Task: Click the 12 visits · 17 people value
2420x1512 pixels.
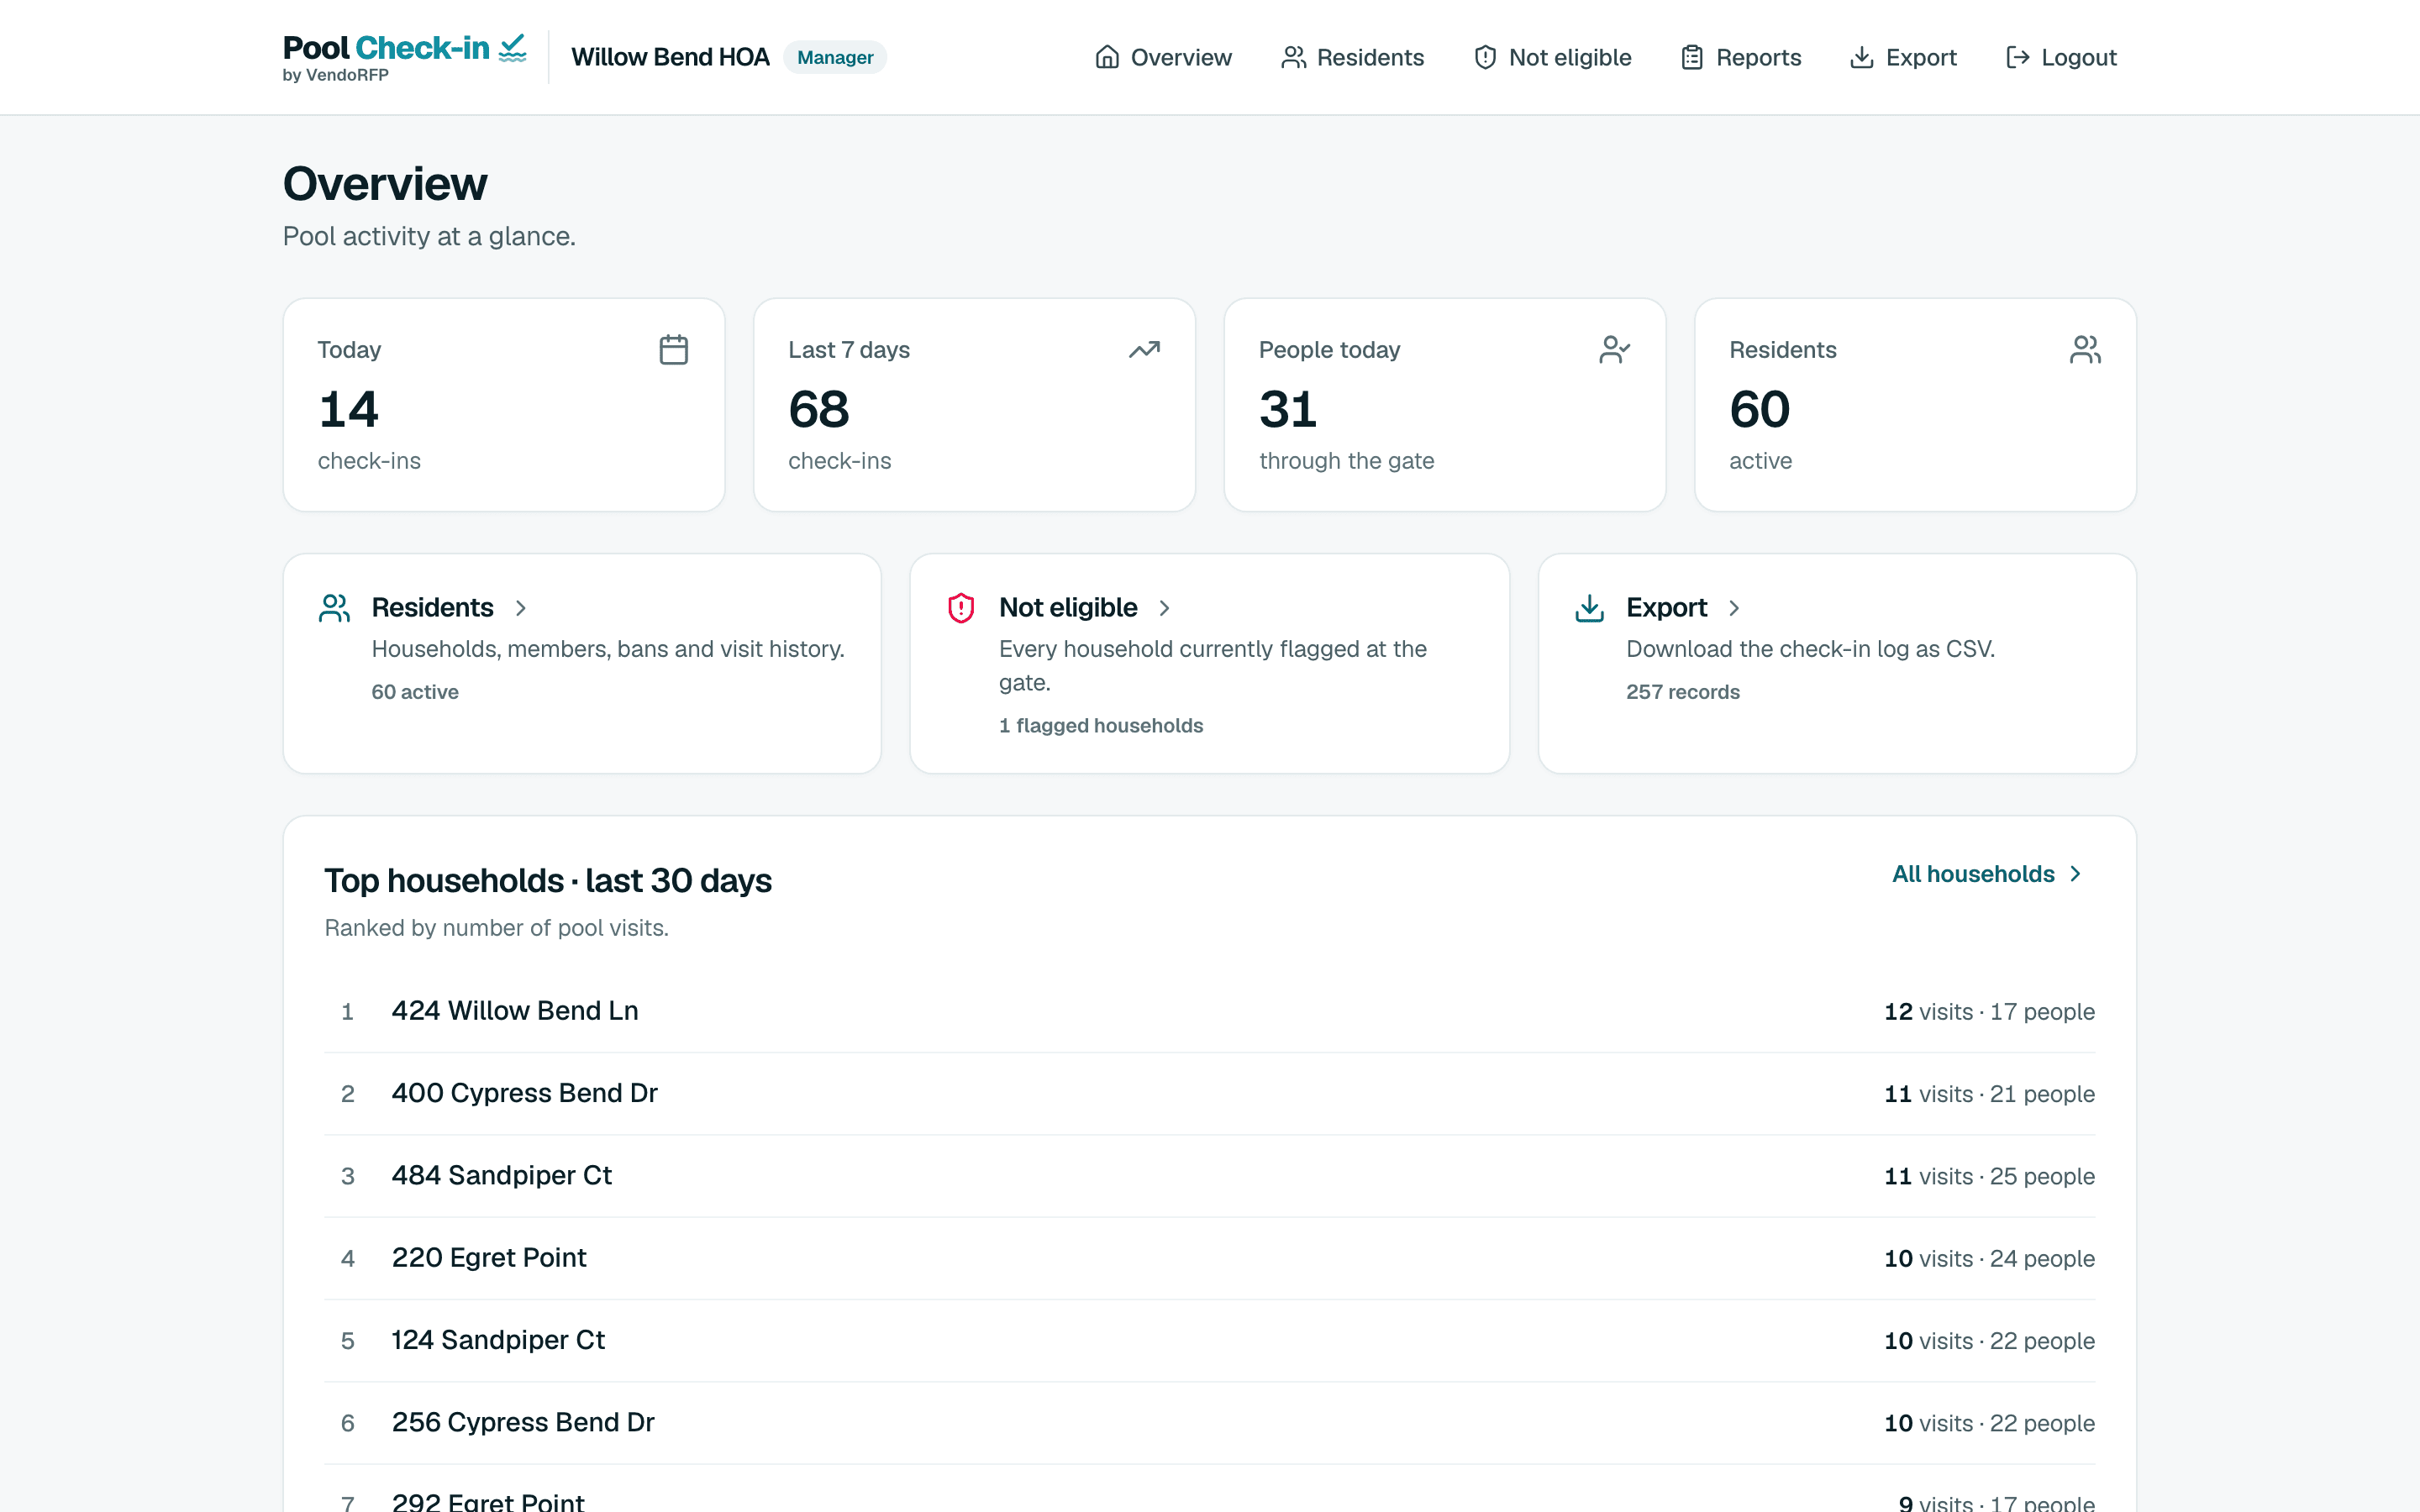Action: pyautogui.click(x=1989, y=1012)
